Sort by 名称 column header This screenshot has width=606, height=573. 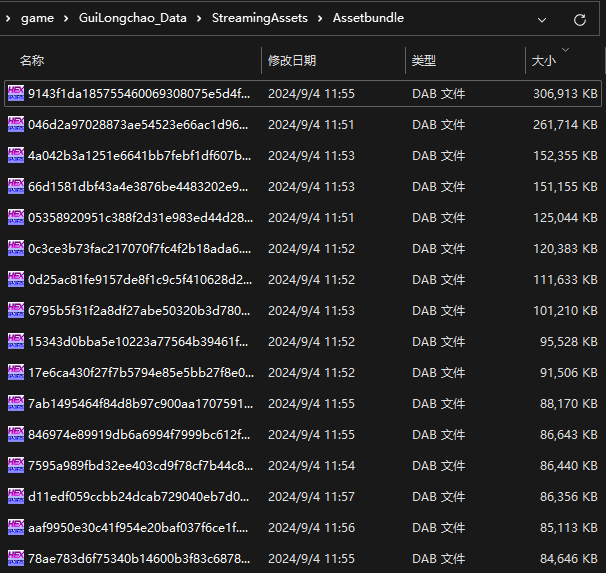[x=32, y=61]
